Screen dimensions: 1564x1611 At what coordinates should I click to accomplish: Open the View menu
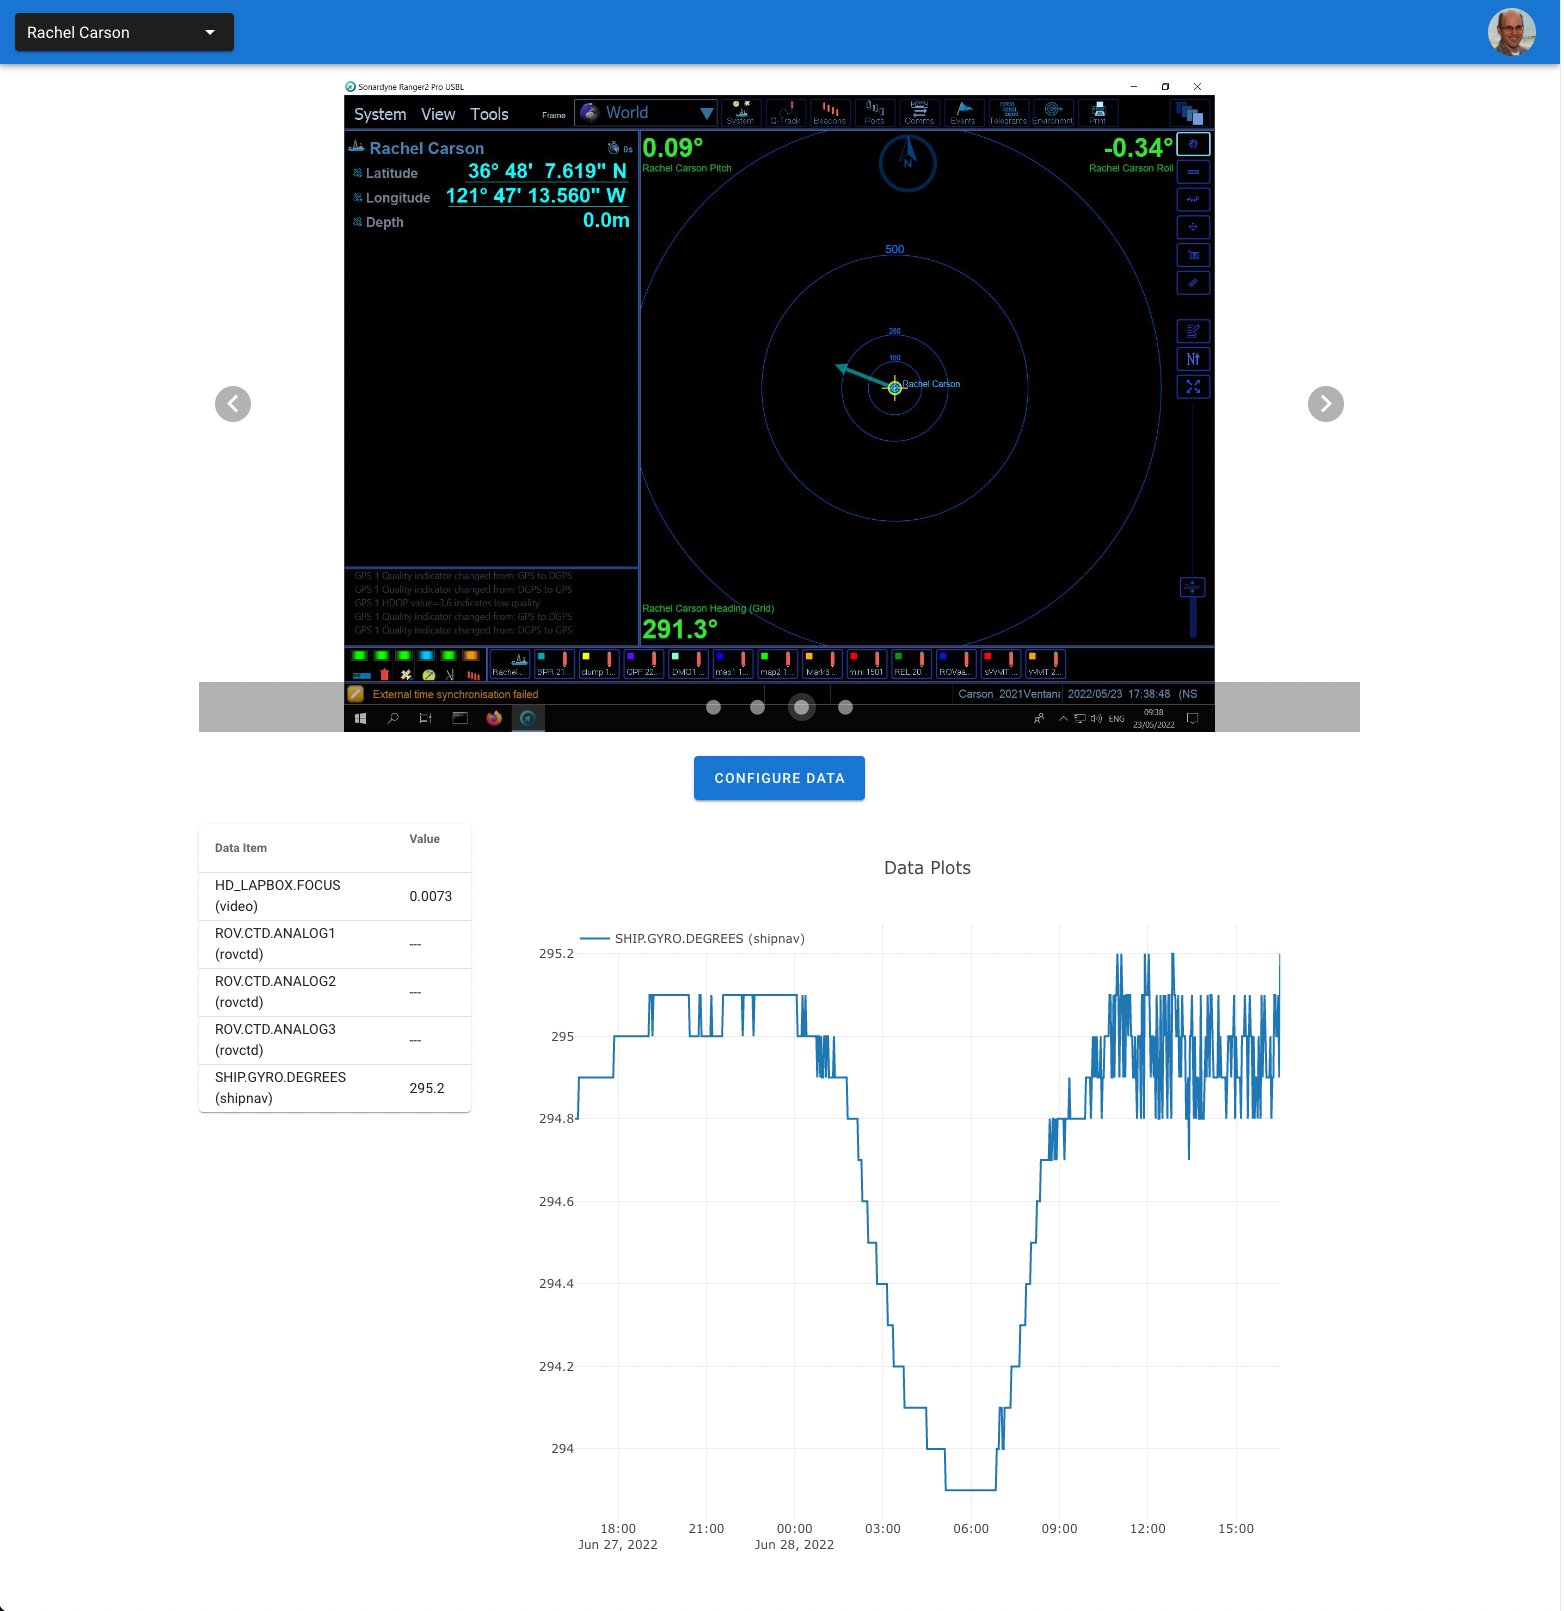click(x=438, y=114)
